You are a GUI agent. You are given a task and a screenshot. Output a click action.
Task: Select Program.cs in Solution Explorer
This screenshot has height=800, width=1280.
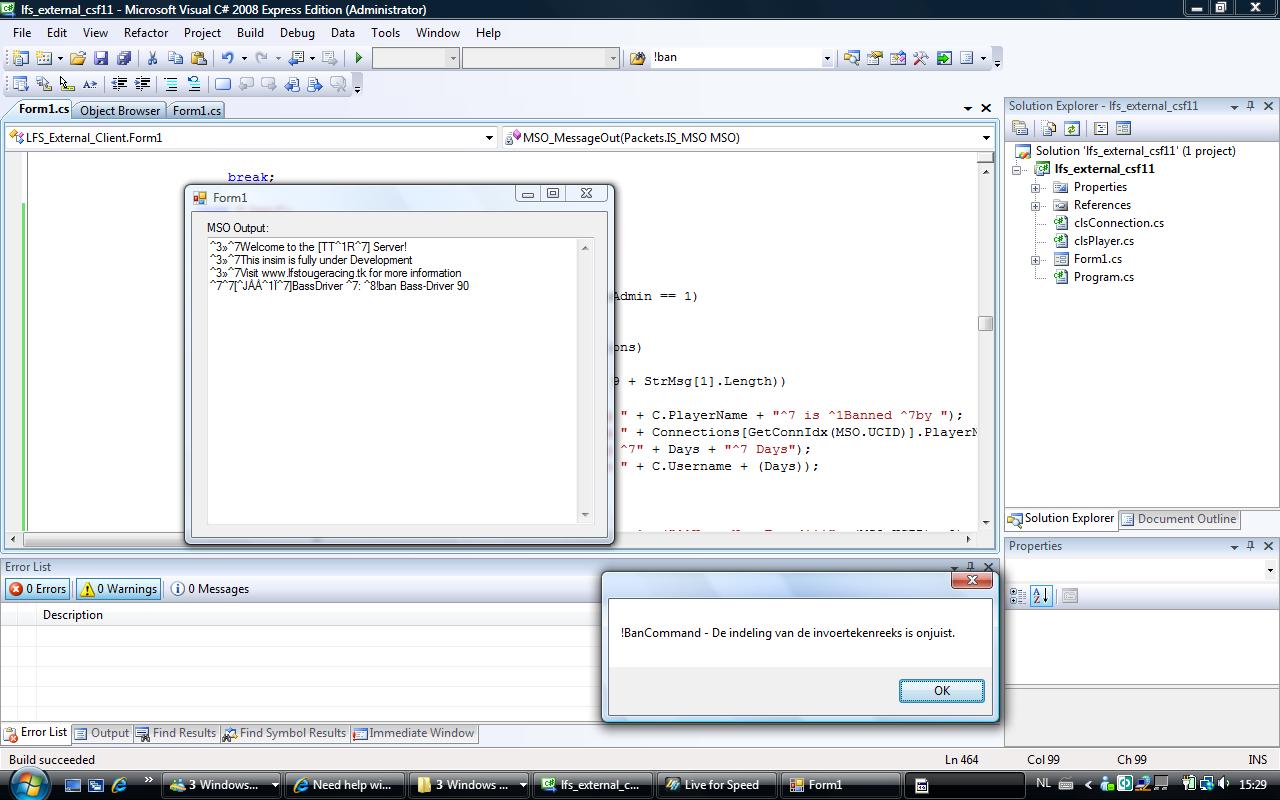pos(1103,277)
